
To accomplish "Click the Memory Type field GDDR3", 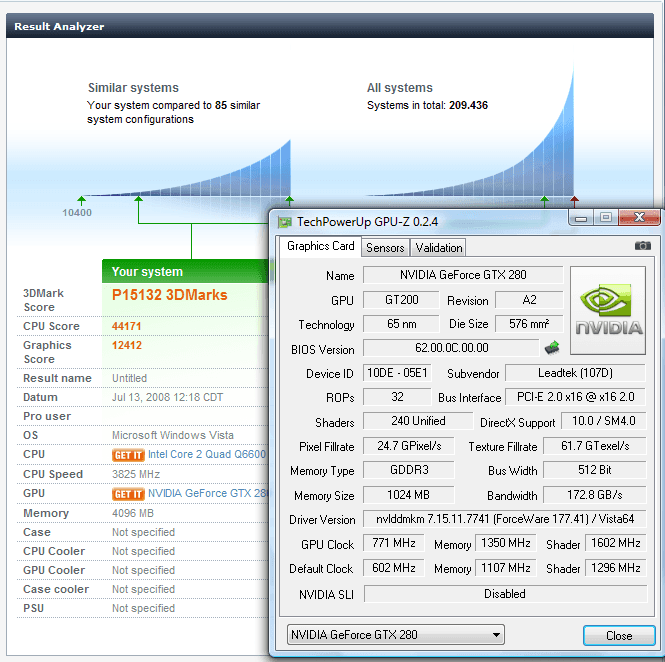I will pyautogui.click(x=408, y=470).
